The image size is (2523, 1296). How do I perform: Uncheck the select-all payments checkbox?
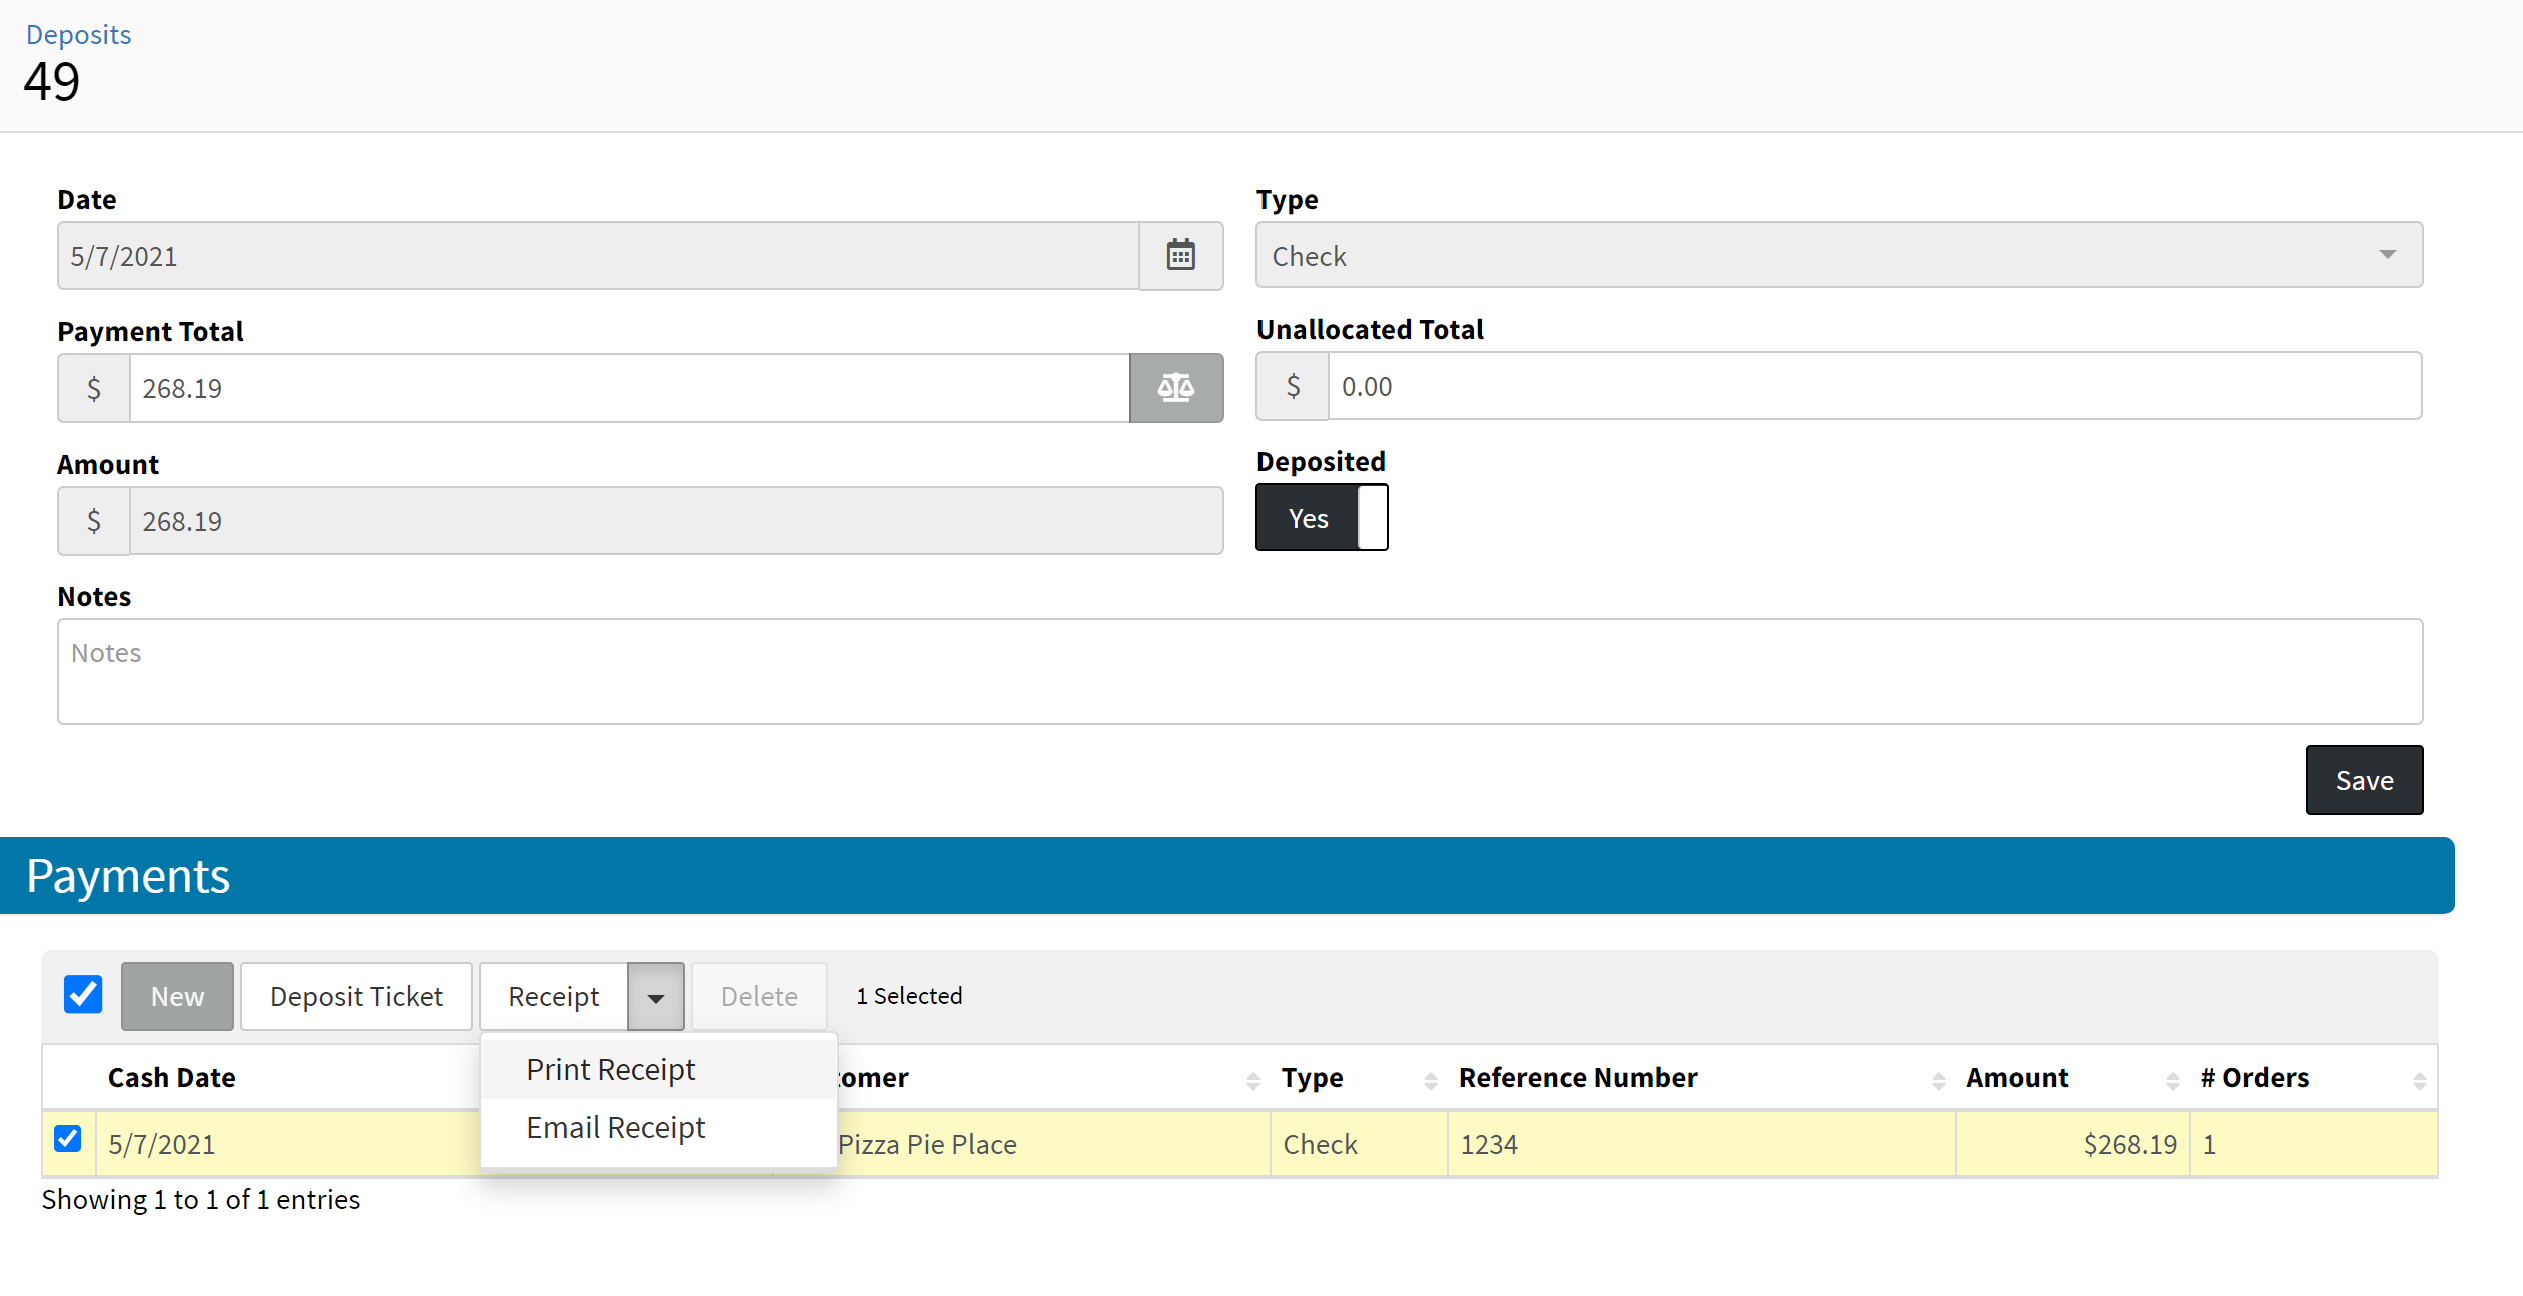[x=83, y=995]
